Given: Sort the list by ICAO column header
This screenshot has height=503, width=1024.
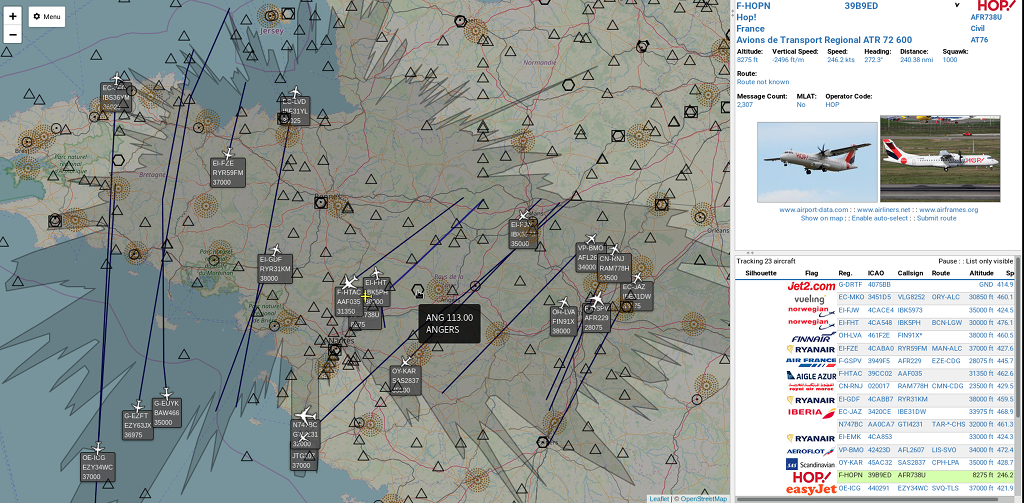Looking at the screenshot, I should point(876,273).
